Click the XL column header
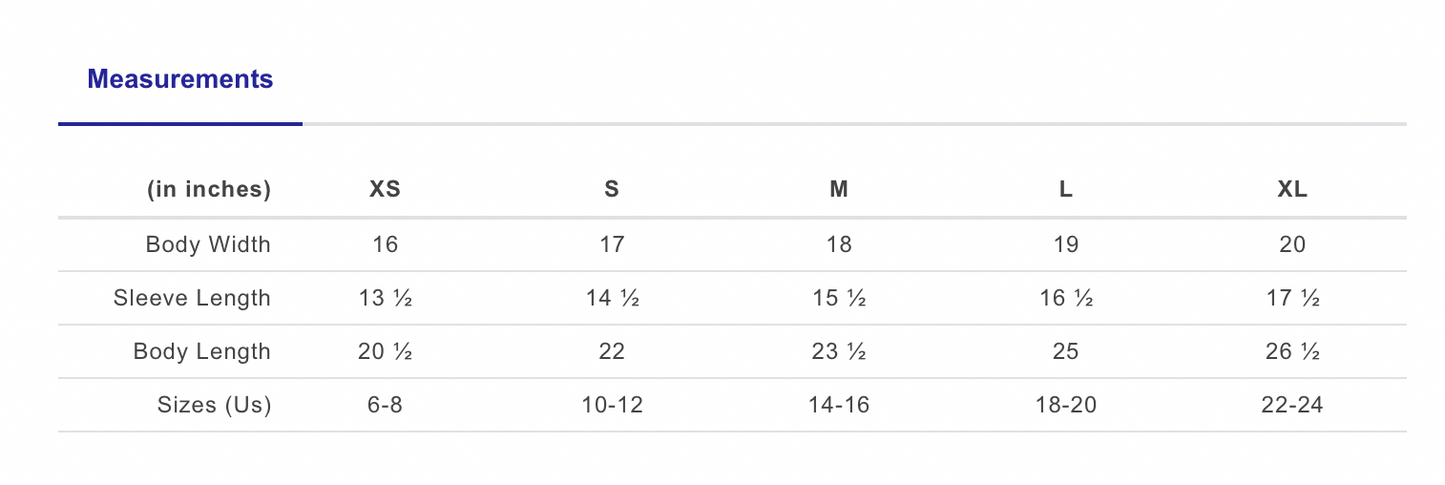 [x=1292, y=189]
